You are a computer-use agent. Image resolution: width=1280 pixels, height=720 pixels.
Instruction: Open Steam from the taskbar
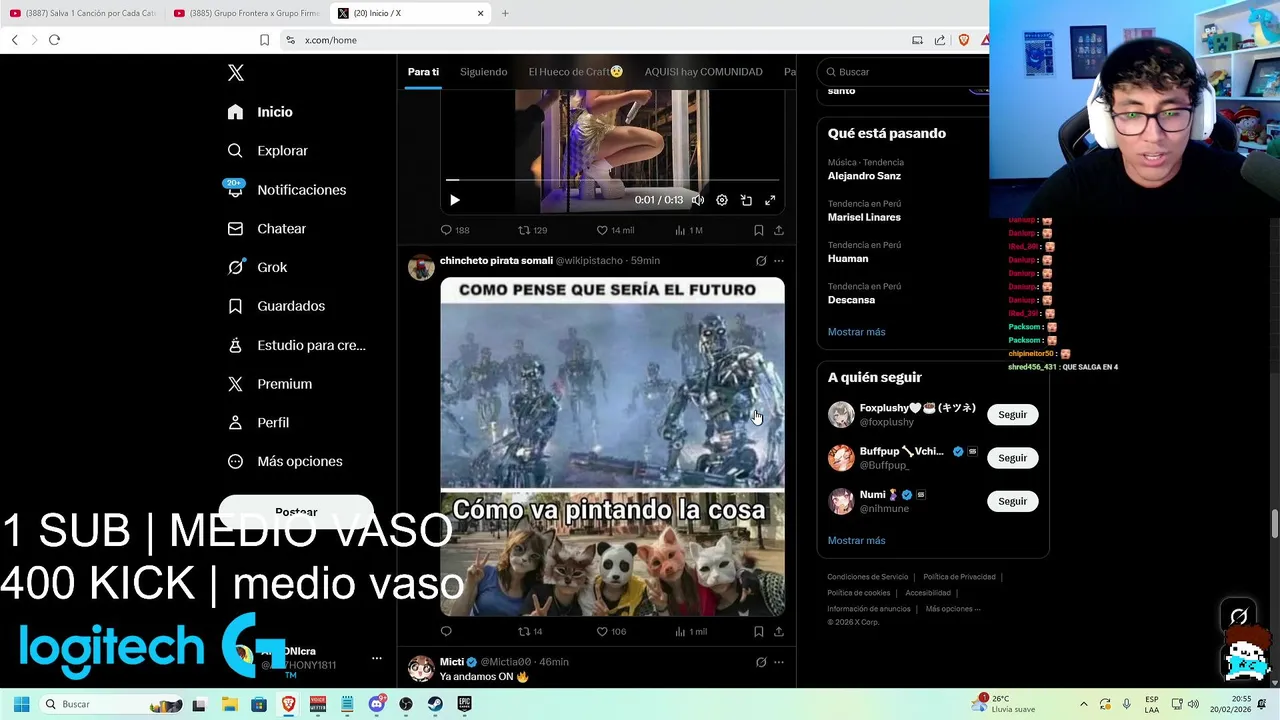435,704
